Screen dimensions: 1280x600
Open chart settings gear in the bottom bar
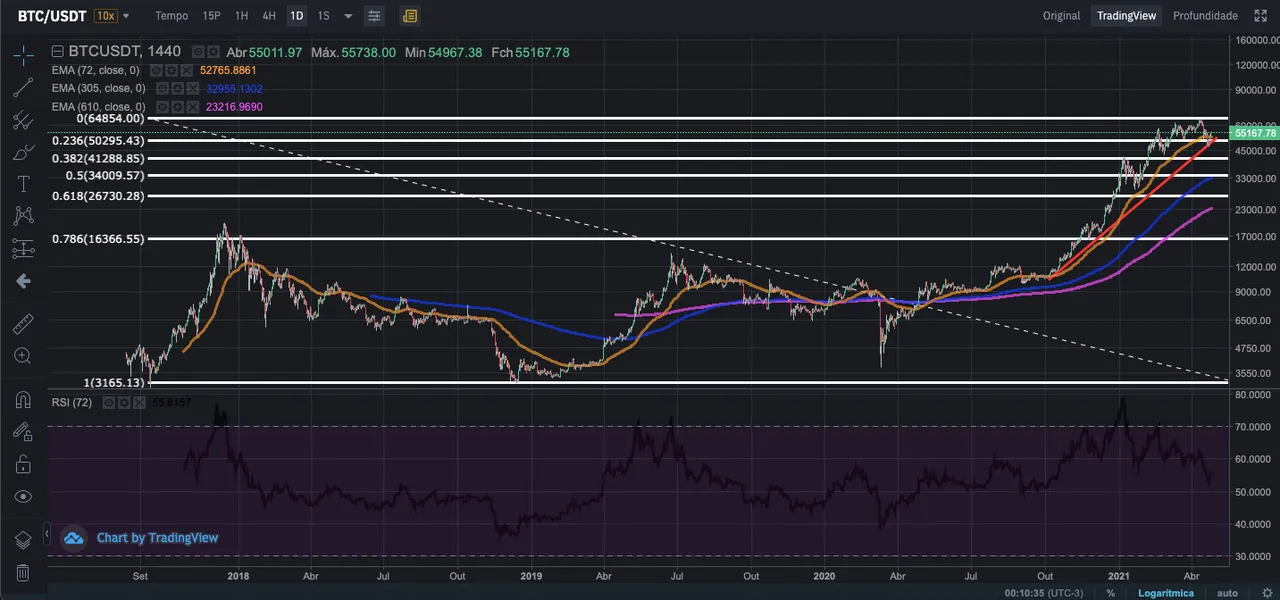click(1266, 593)
